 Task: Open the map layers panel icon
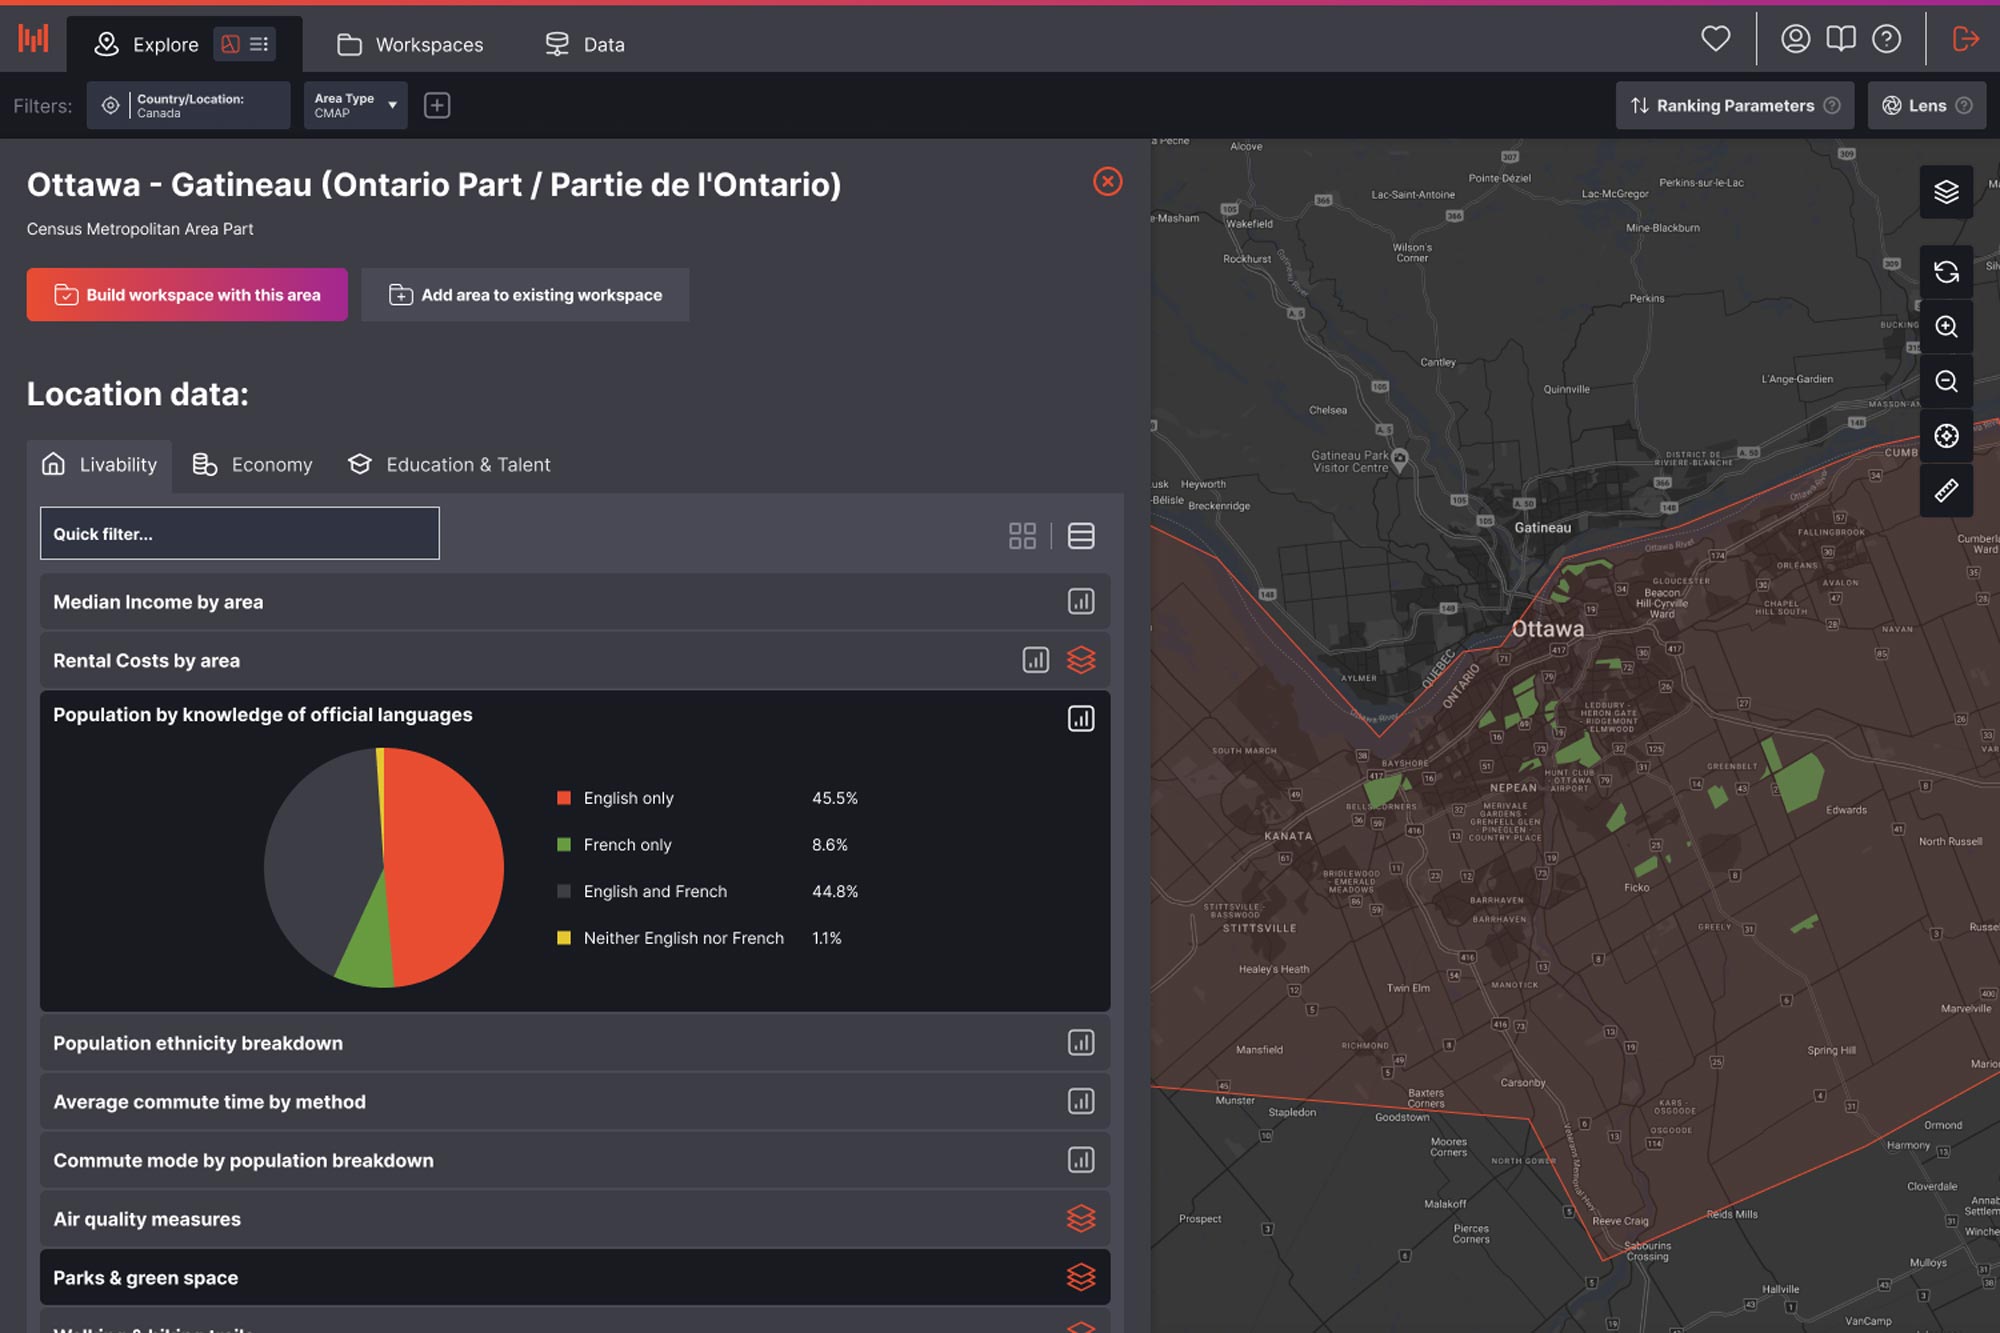[x=1946, y=191]
